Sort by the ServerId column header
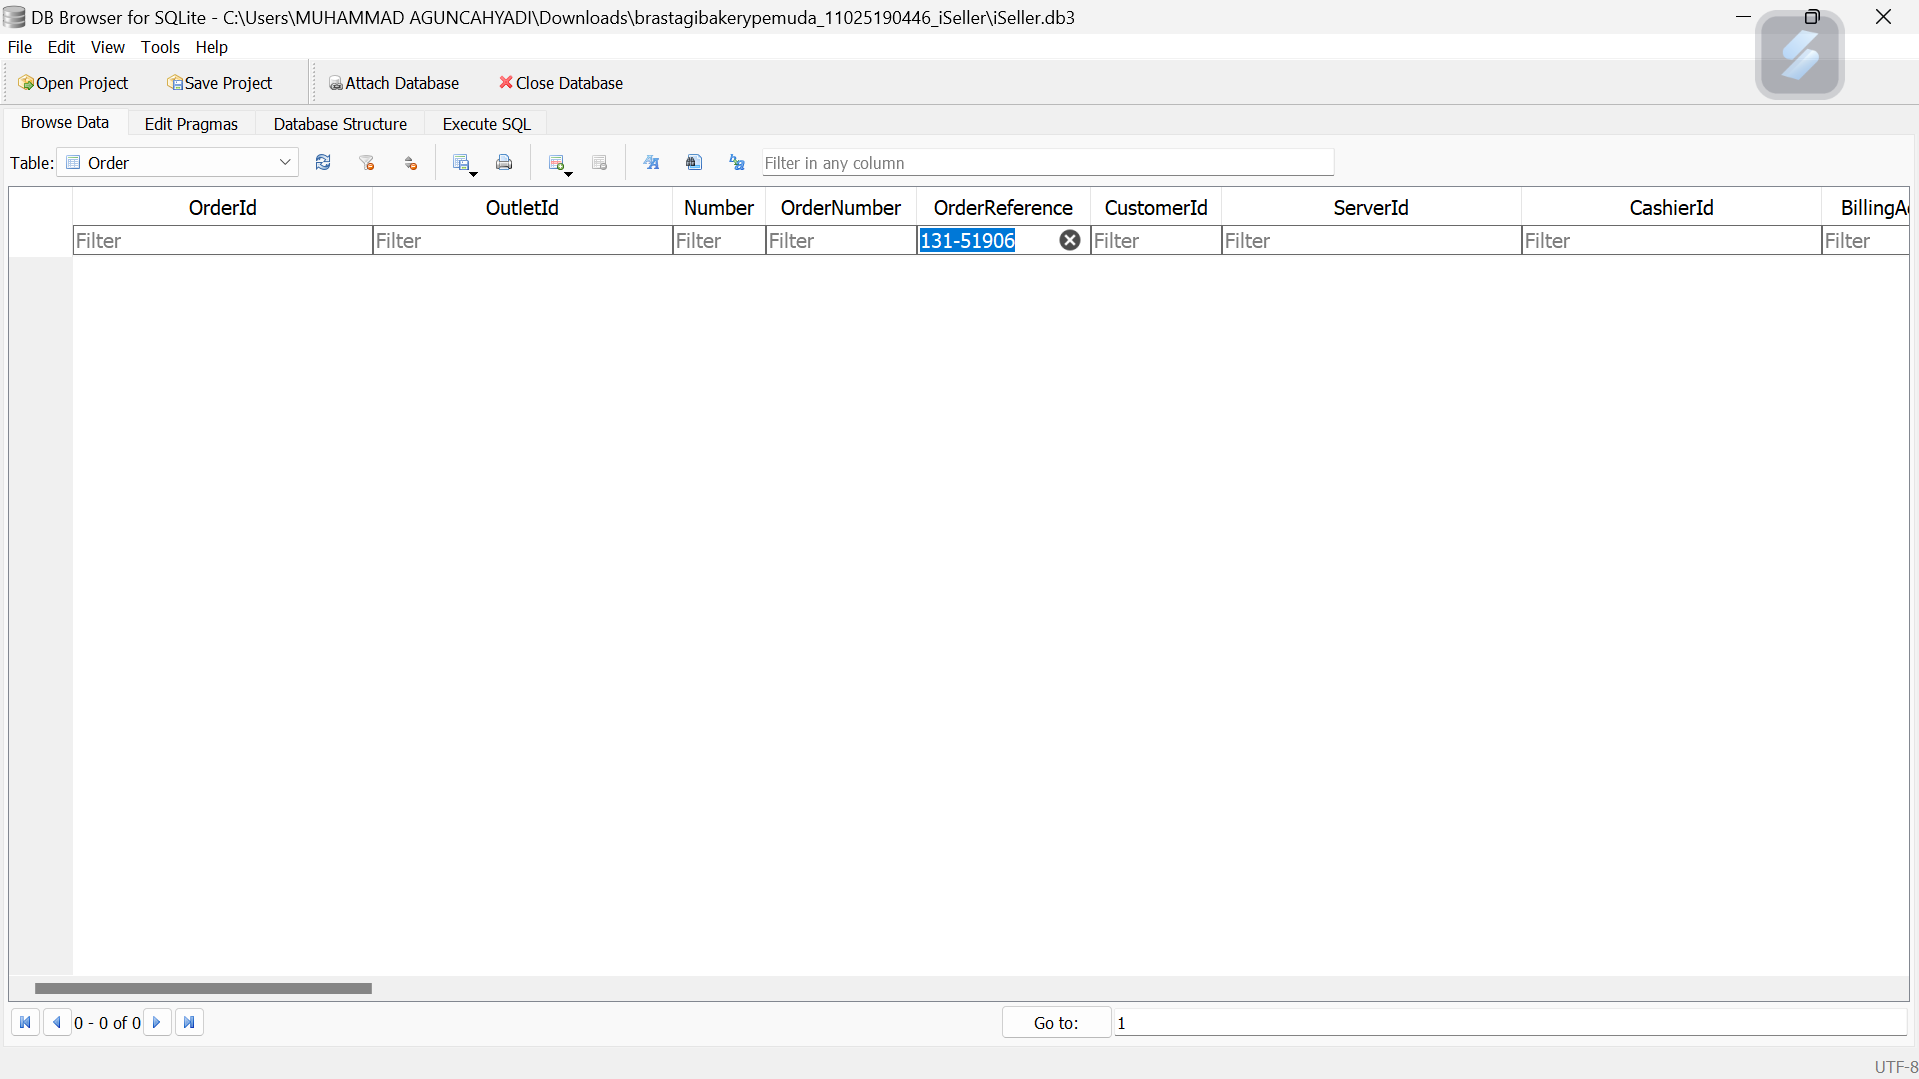The width and height of the screenshot is (1919, 1079). pos(1371,208)
